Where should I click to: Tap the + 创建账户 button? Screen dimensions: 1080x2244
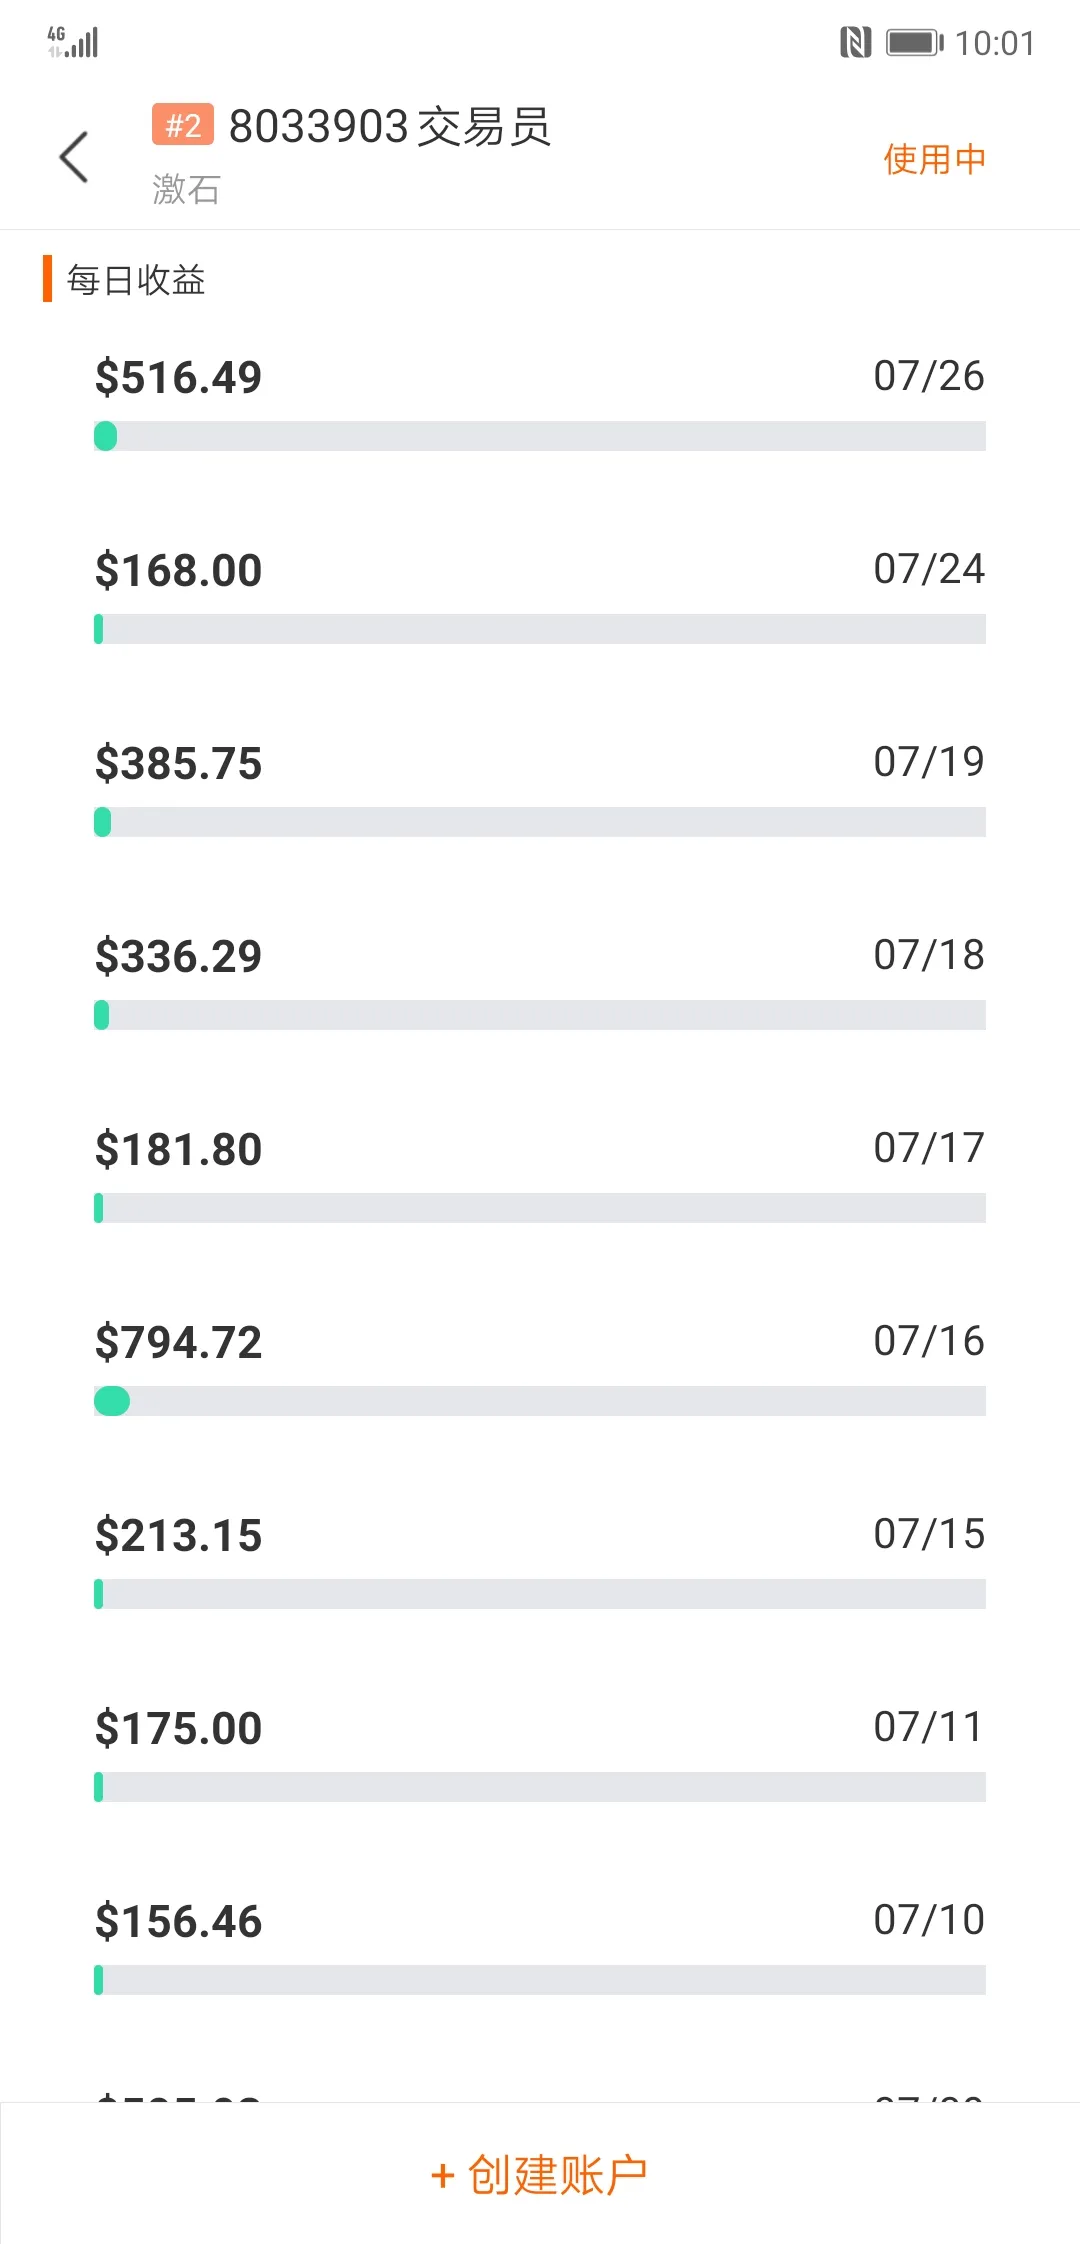[x=540, y=2174]
